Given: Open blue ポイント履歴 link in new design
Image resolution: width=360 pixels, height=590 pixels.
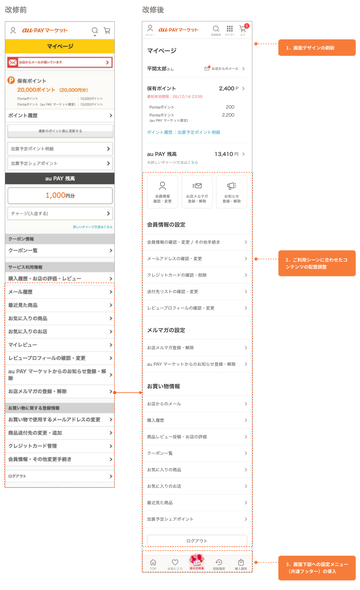Looking at the screenshot, I should [x=159, y=132].
